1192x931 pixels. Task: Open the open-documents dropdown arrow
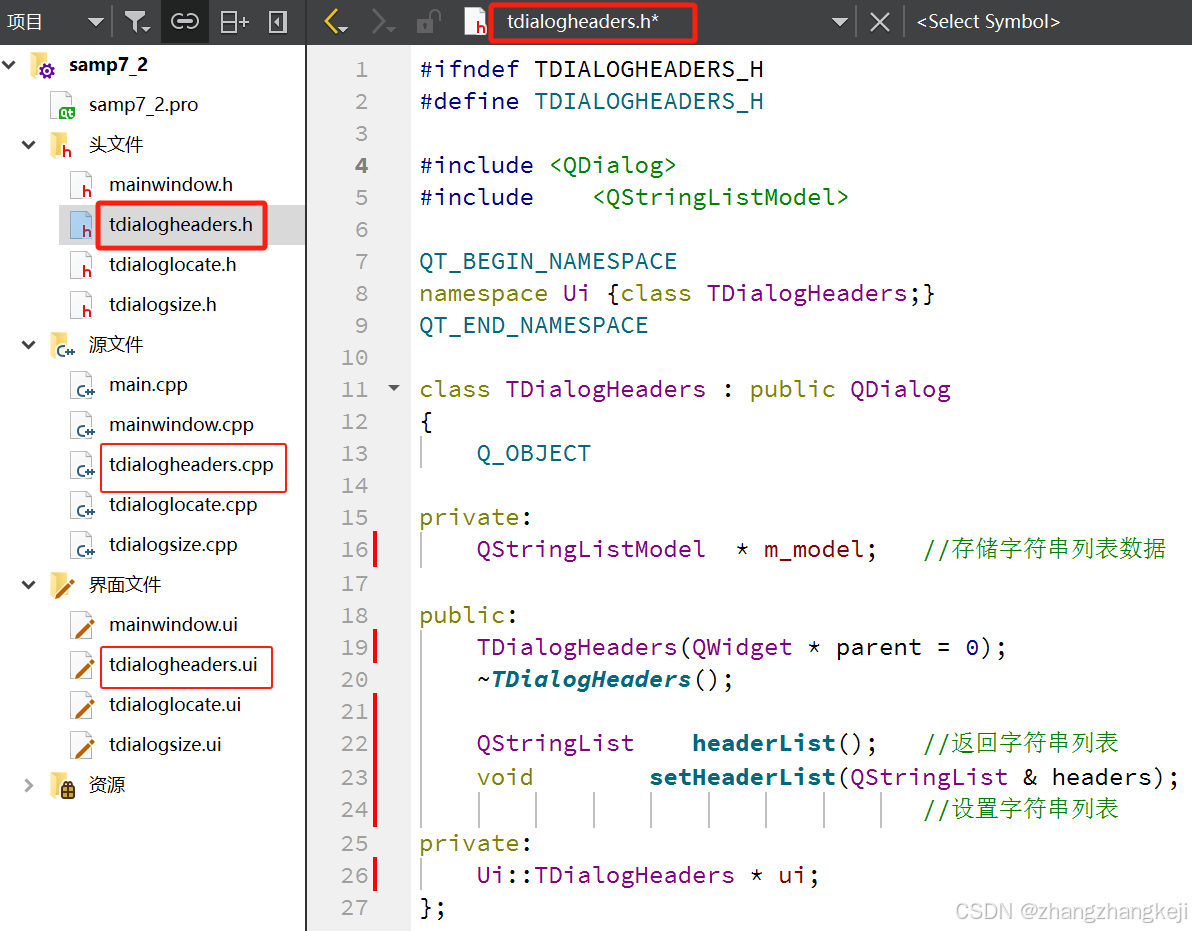(839, 22)
